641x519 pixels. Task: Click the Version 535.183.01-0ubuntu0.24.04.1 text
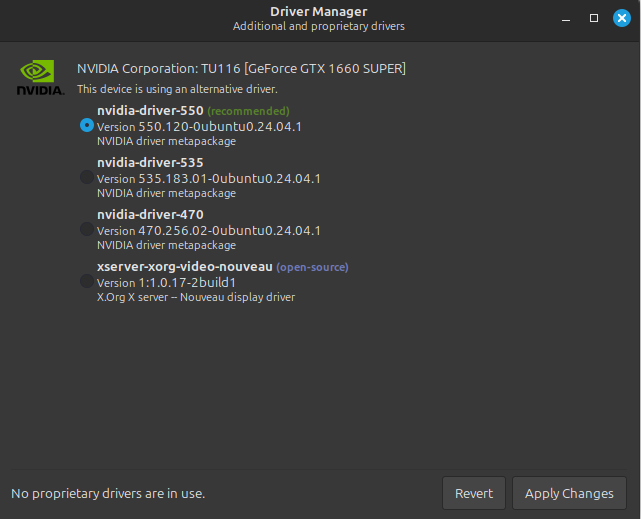tap(208, 179)
